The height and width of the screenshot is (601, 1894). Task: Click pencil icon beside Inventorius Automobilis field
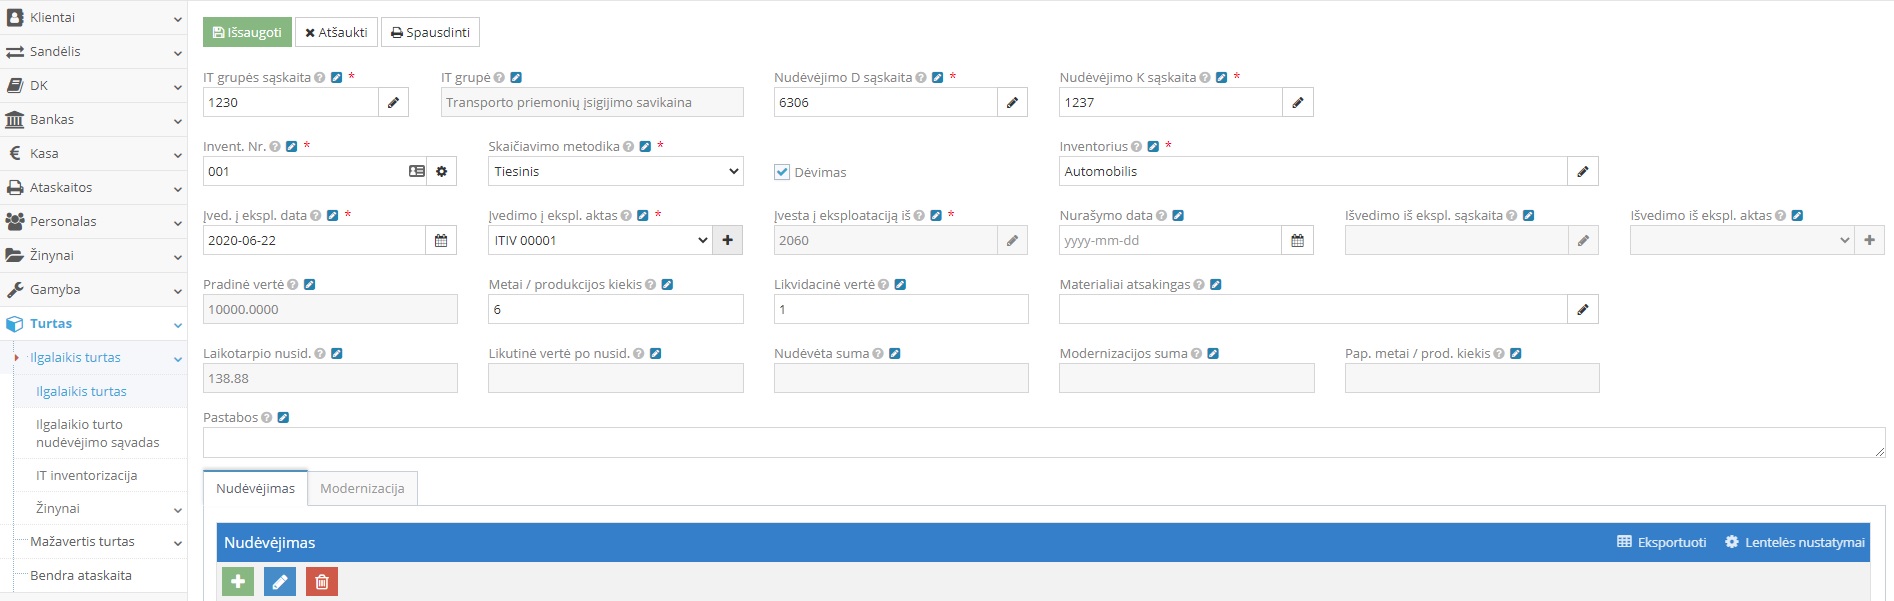click(x=1582, y=172)
